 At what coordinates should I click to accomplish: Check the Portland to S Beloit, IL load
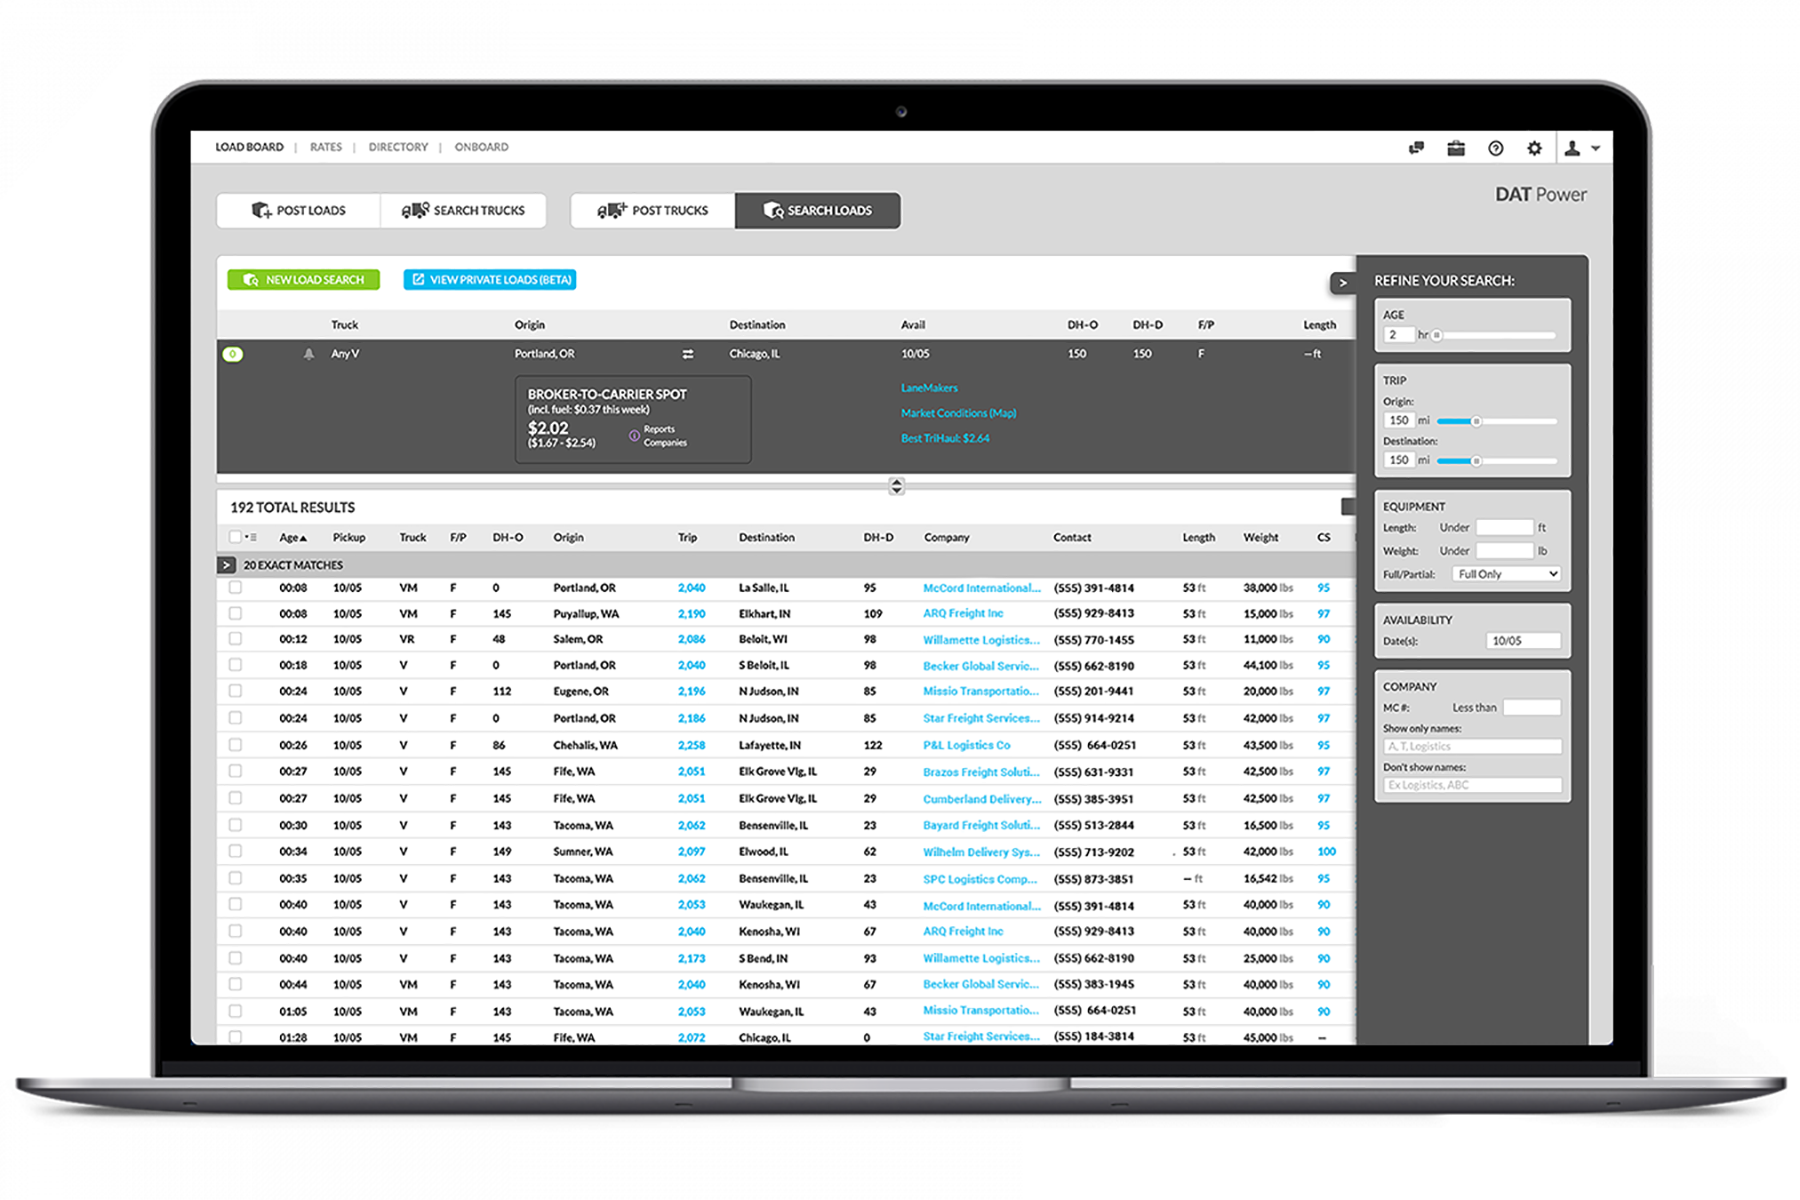pyautogui.click(x=235, y=665)
